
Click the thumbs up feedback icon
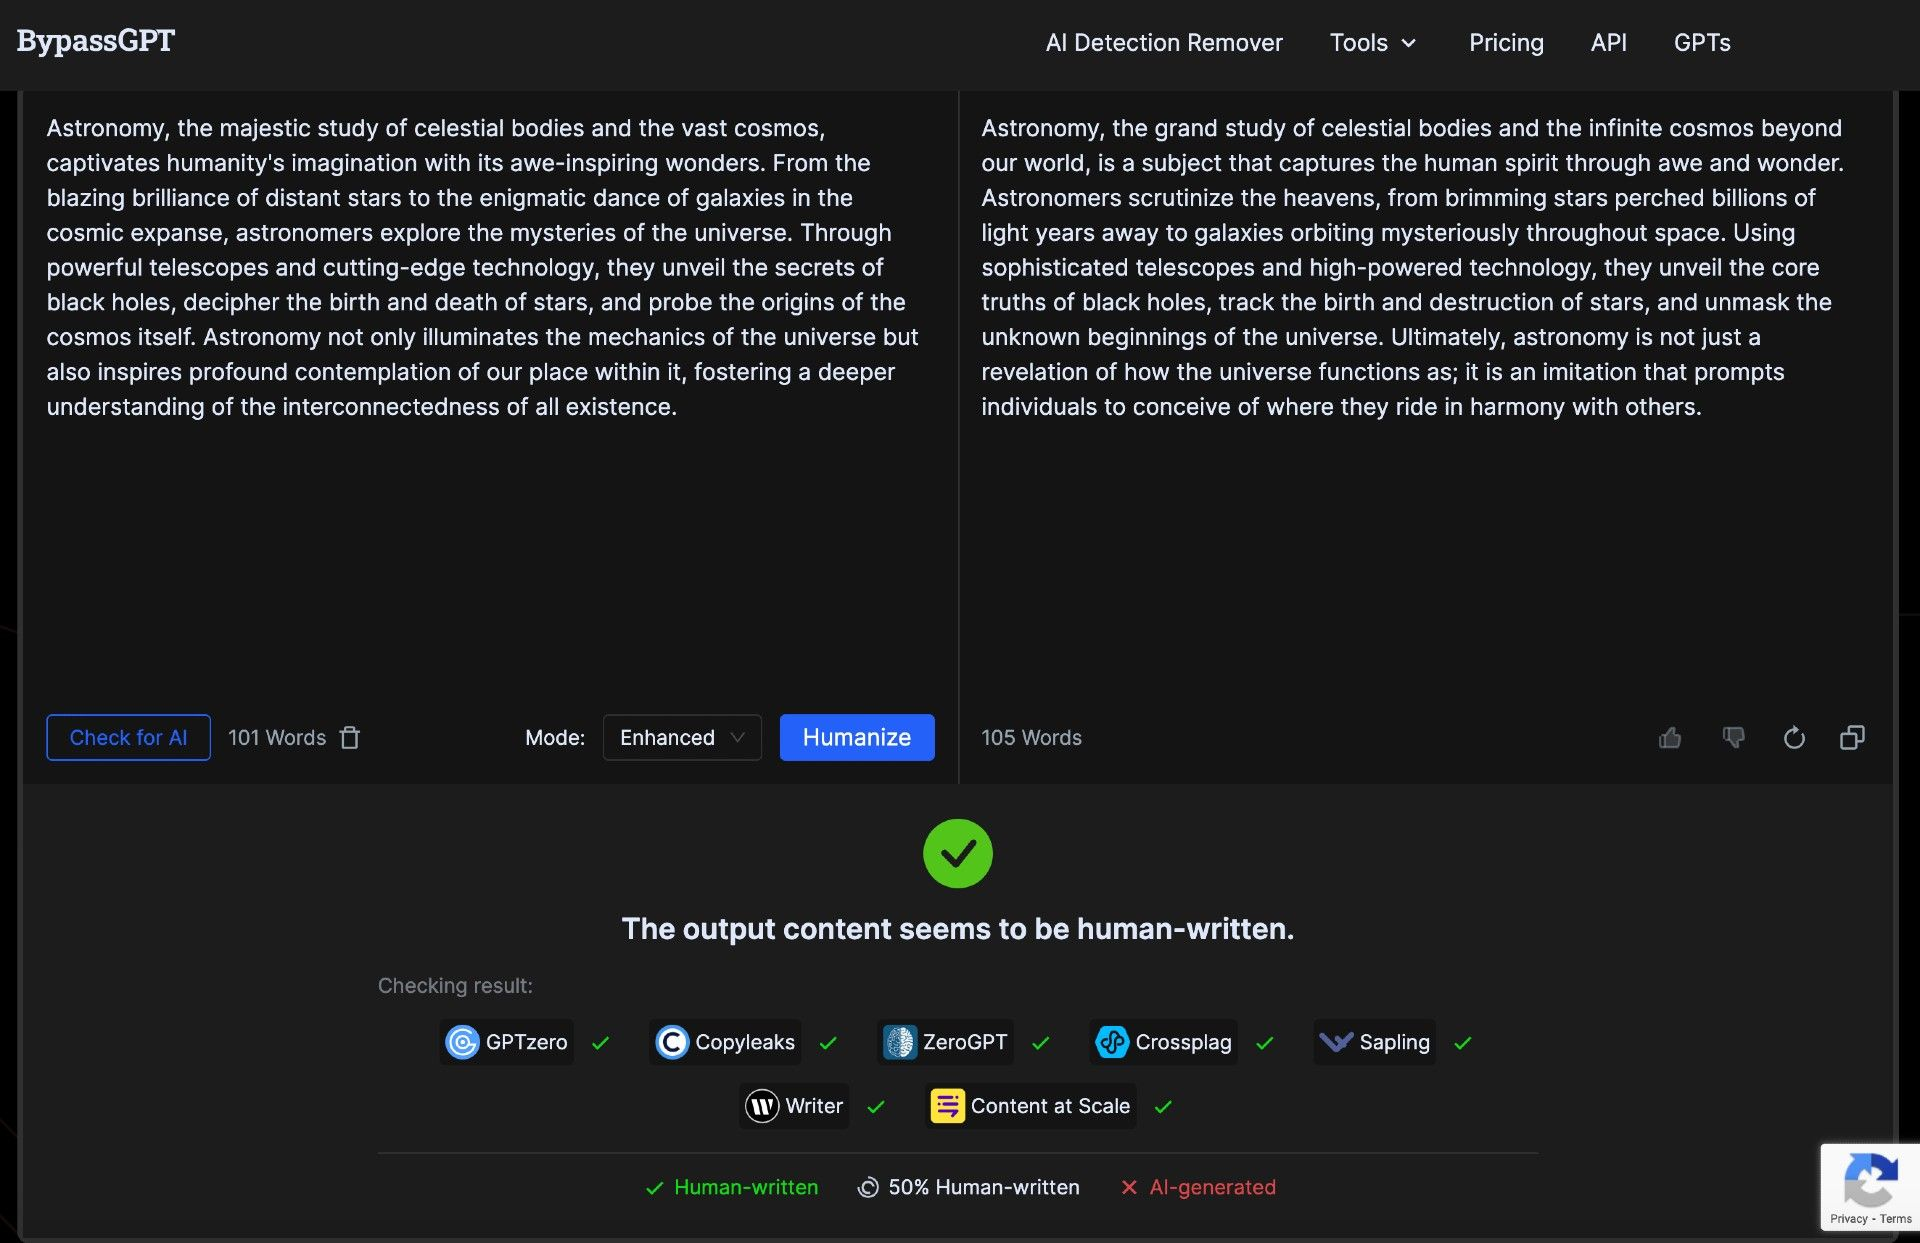1670,738
